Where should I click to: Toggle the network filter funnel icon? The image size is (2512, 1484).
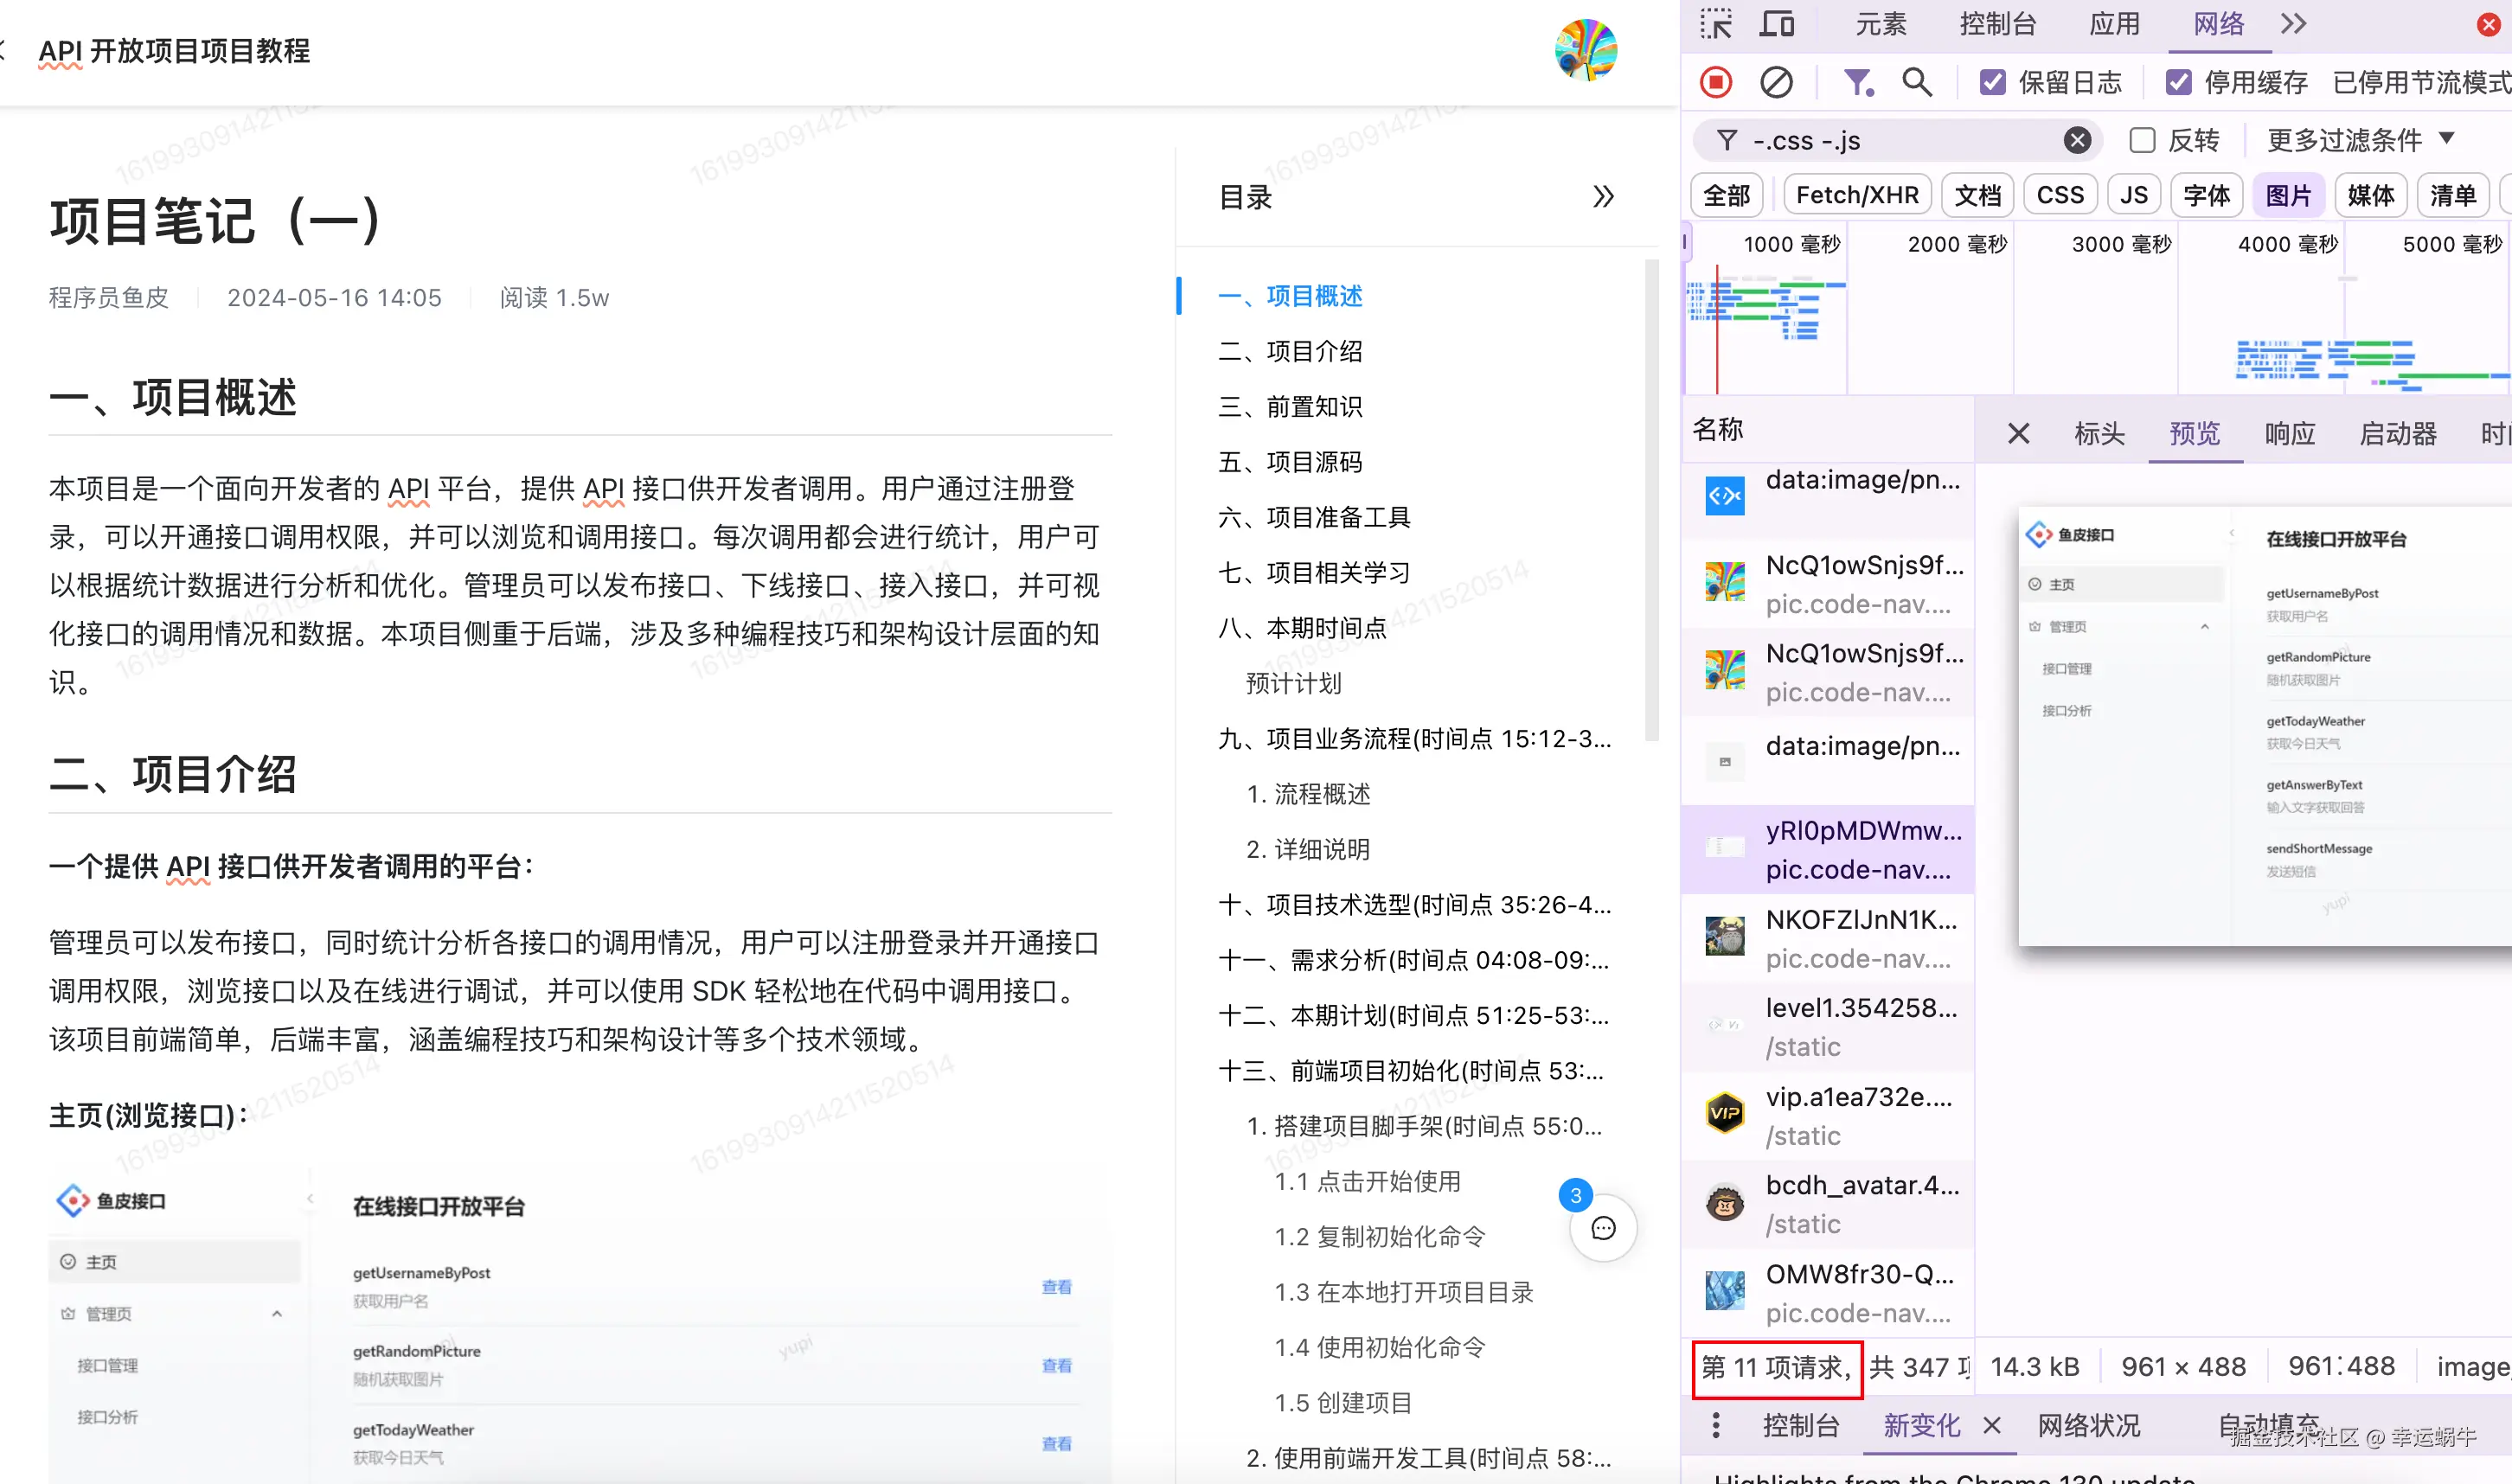click(1857, 82)
